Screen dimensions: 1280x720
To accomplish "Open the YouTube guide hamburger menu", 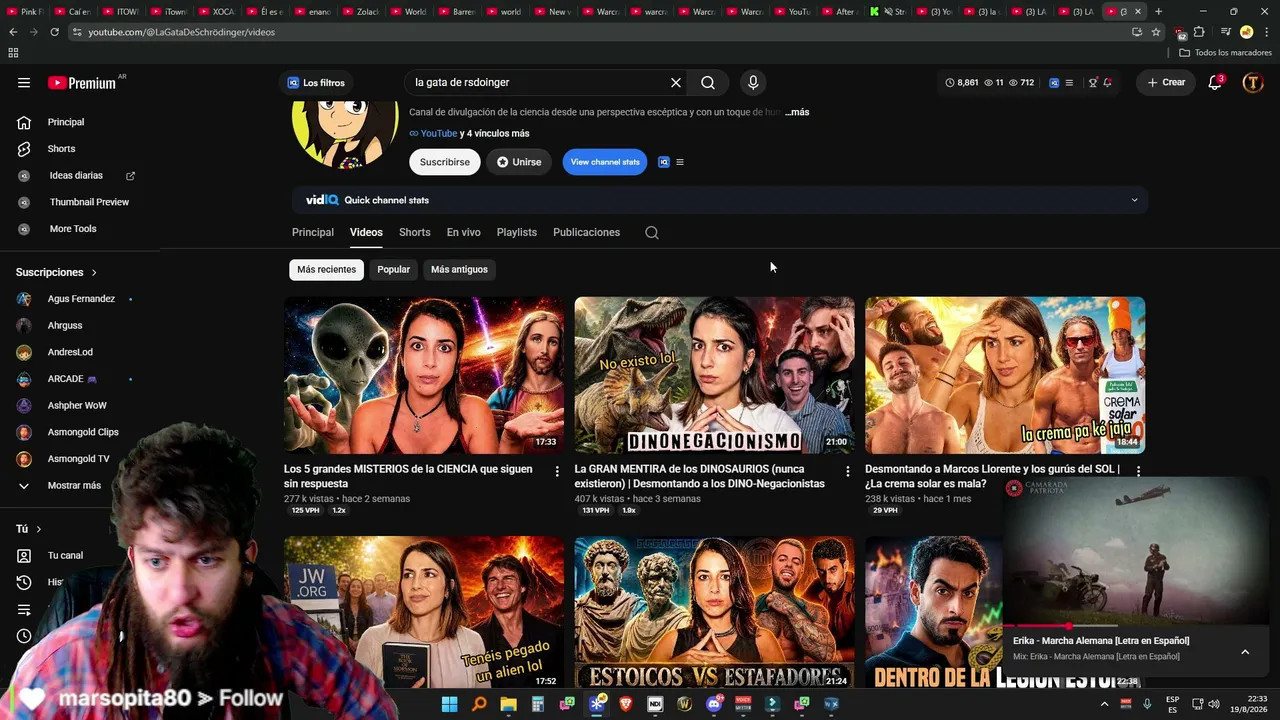I will pyautogui.click(x=24, y=83).
